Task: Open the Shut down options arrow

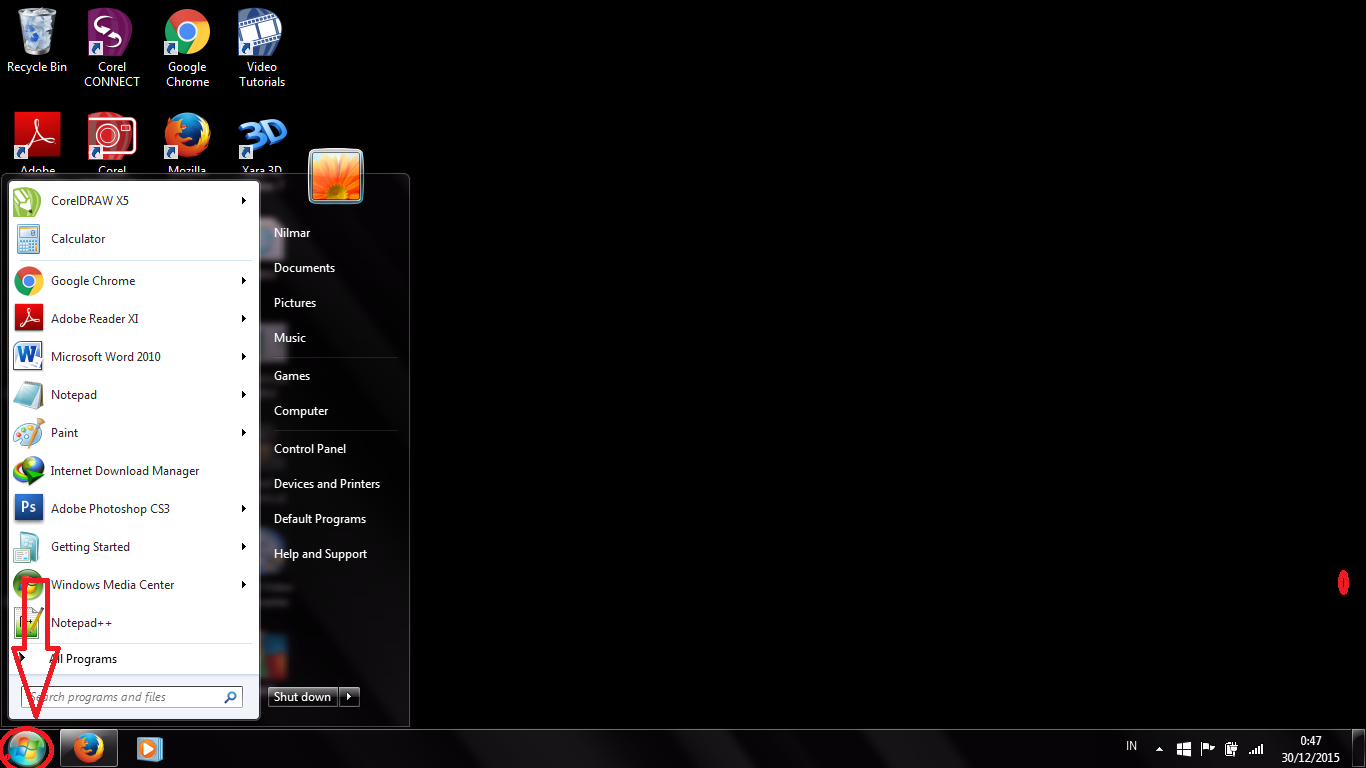Action: pos(349,697)
